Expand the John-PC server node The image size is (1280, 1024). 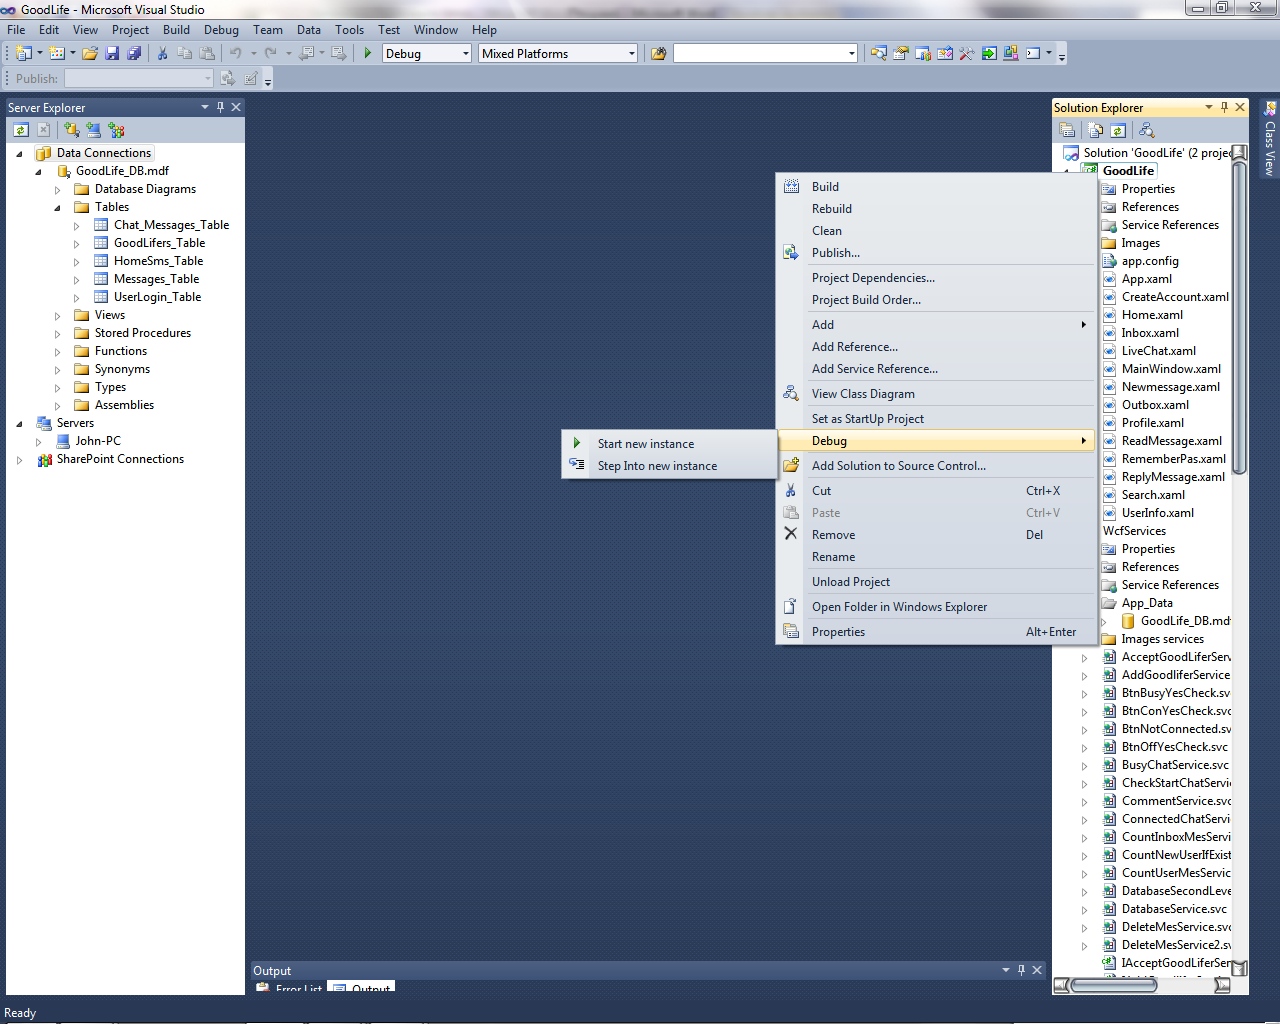38,442
